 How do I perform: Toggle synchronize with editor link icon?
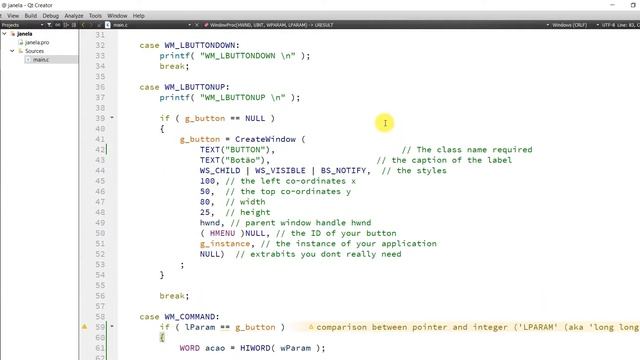[58, 25]
